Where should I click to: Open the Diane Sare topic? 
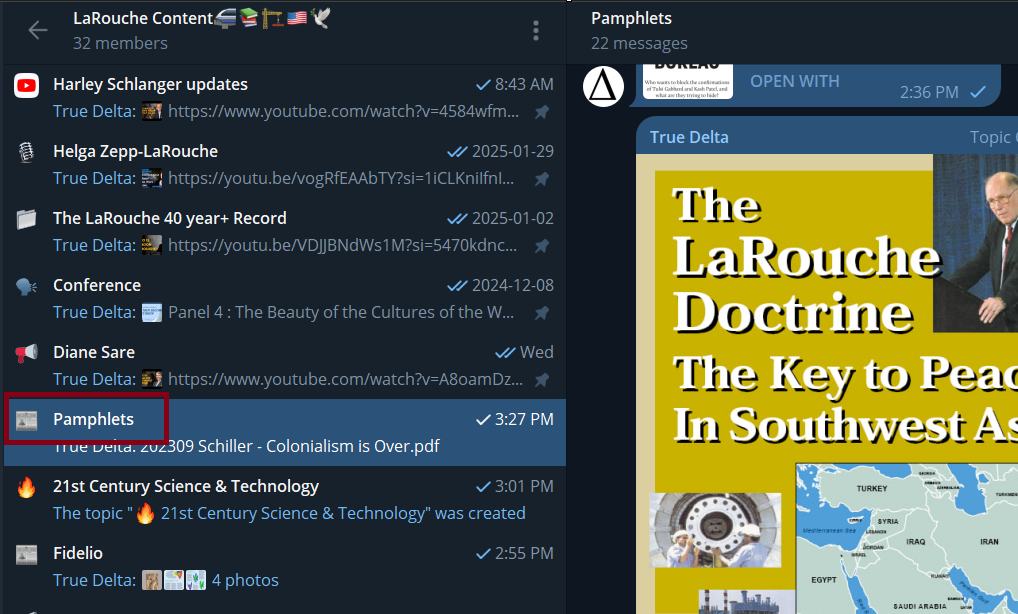285,365
